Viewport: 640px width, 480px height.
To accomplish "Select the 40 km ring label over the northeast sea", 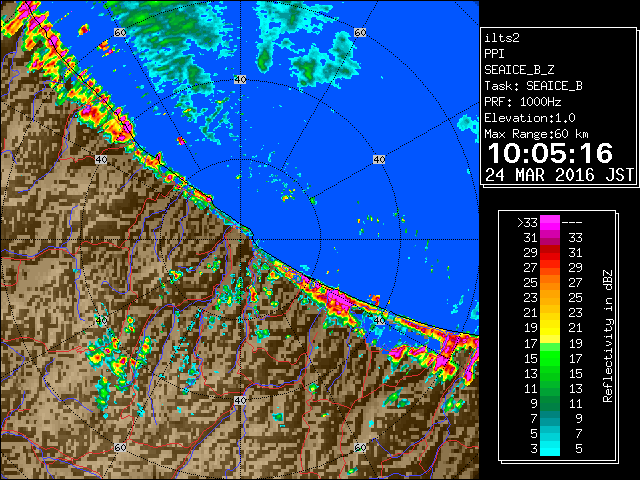I will [x=379, y=160].
